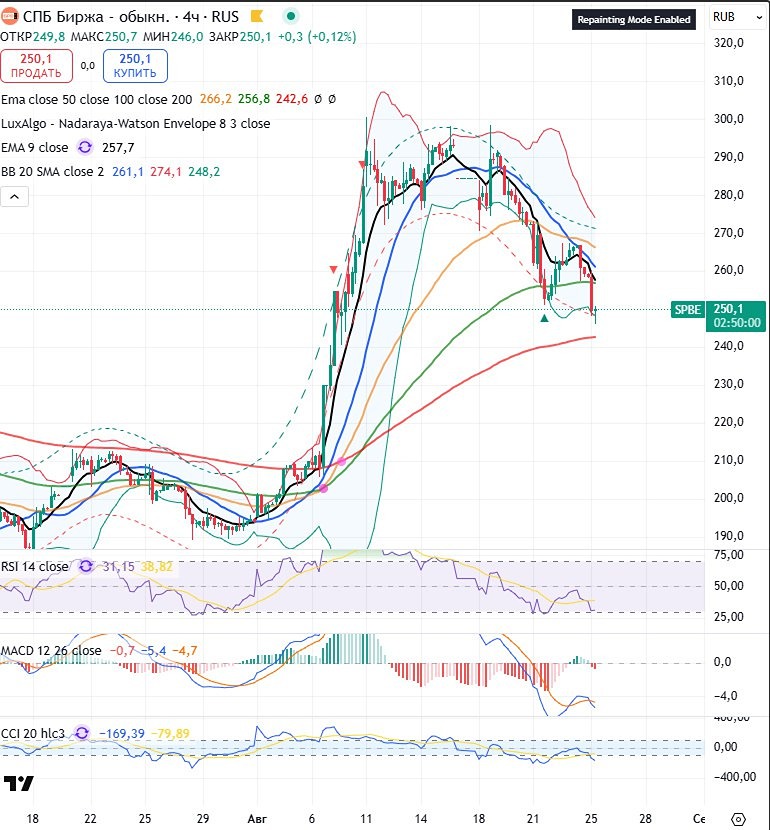Select the Ema close 50 close 100 indicator label
The image size is (770, 830).
pyautogui.click(x=96, y=99)
